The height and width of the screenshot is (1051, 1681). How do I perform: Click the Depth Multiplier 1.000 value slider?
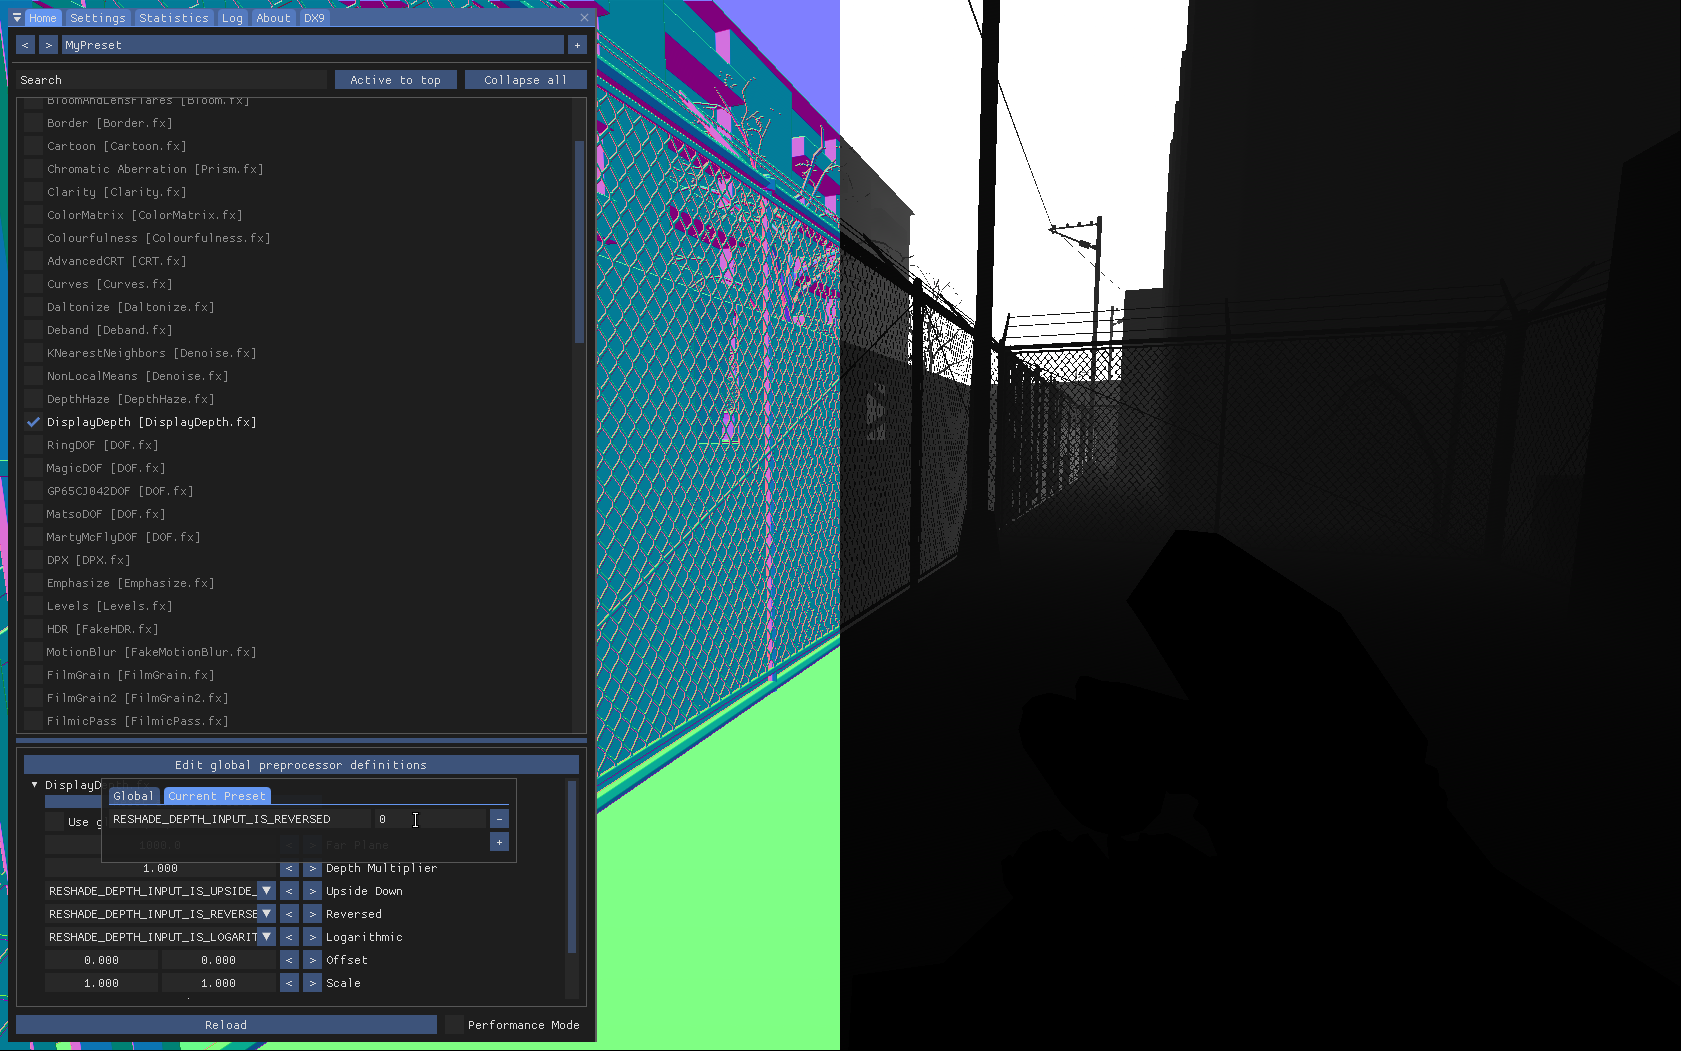[x=160, y=868]
